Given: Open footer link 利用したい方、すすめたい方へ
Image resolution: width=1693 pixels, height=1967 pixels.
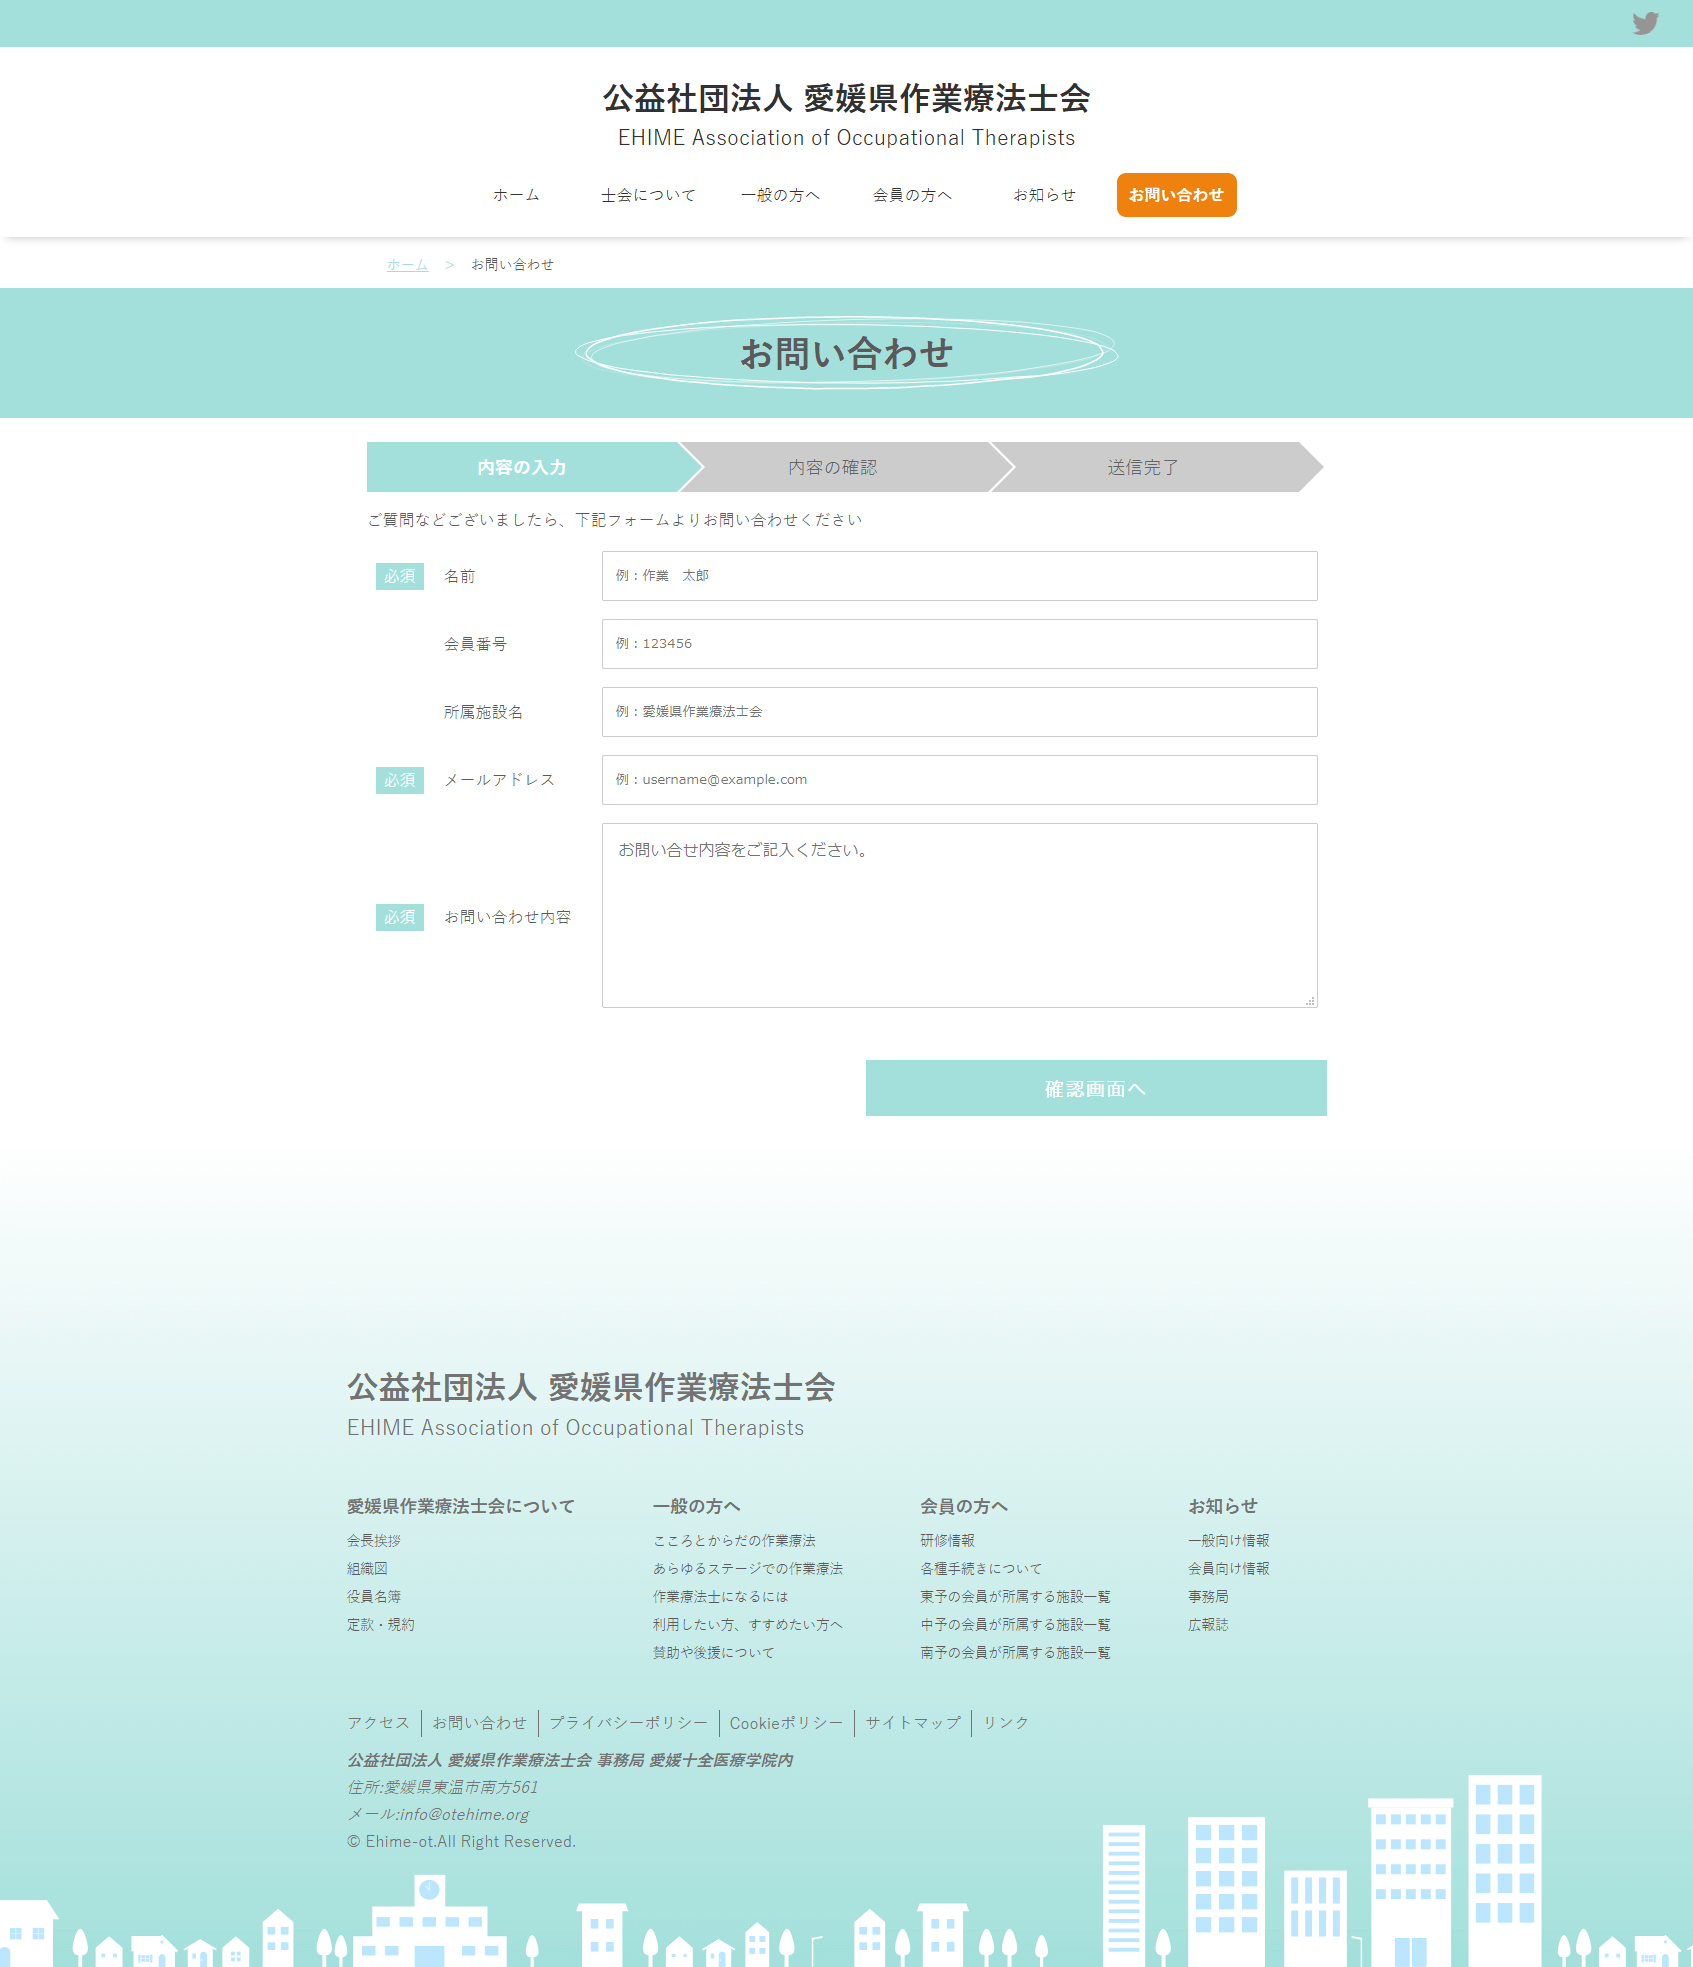Looking at the screenshot, I should tap(748, 1625).
